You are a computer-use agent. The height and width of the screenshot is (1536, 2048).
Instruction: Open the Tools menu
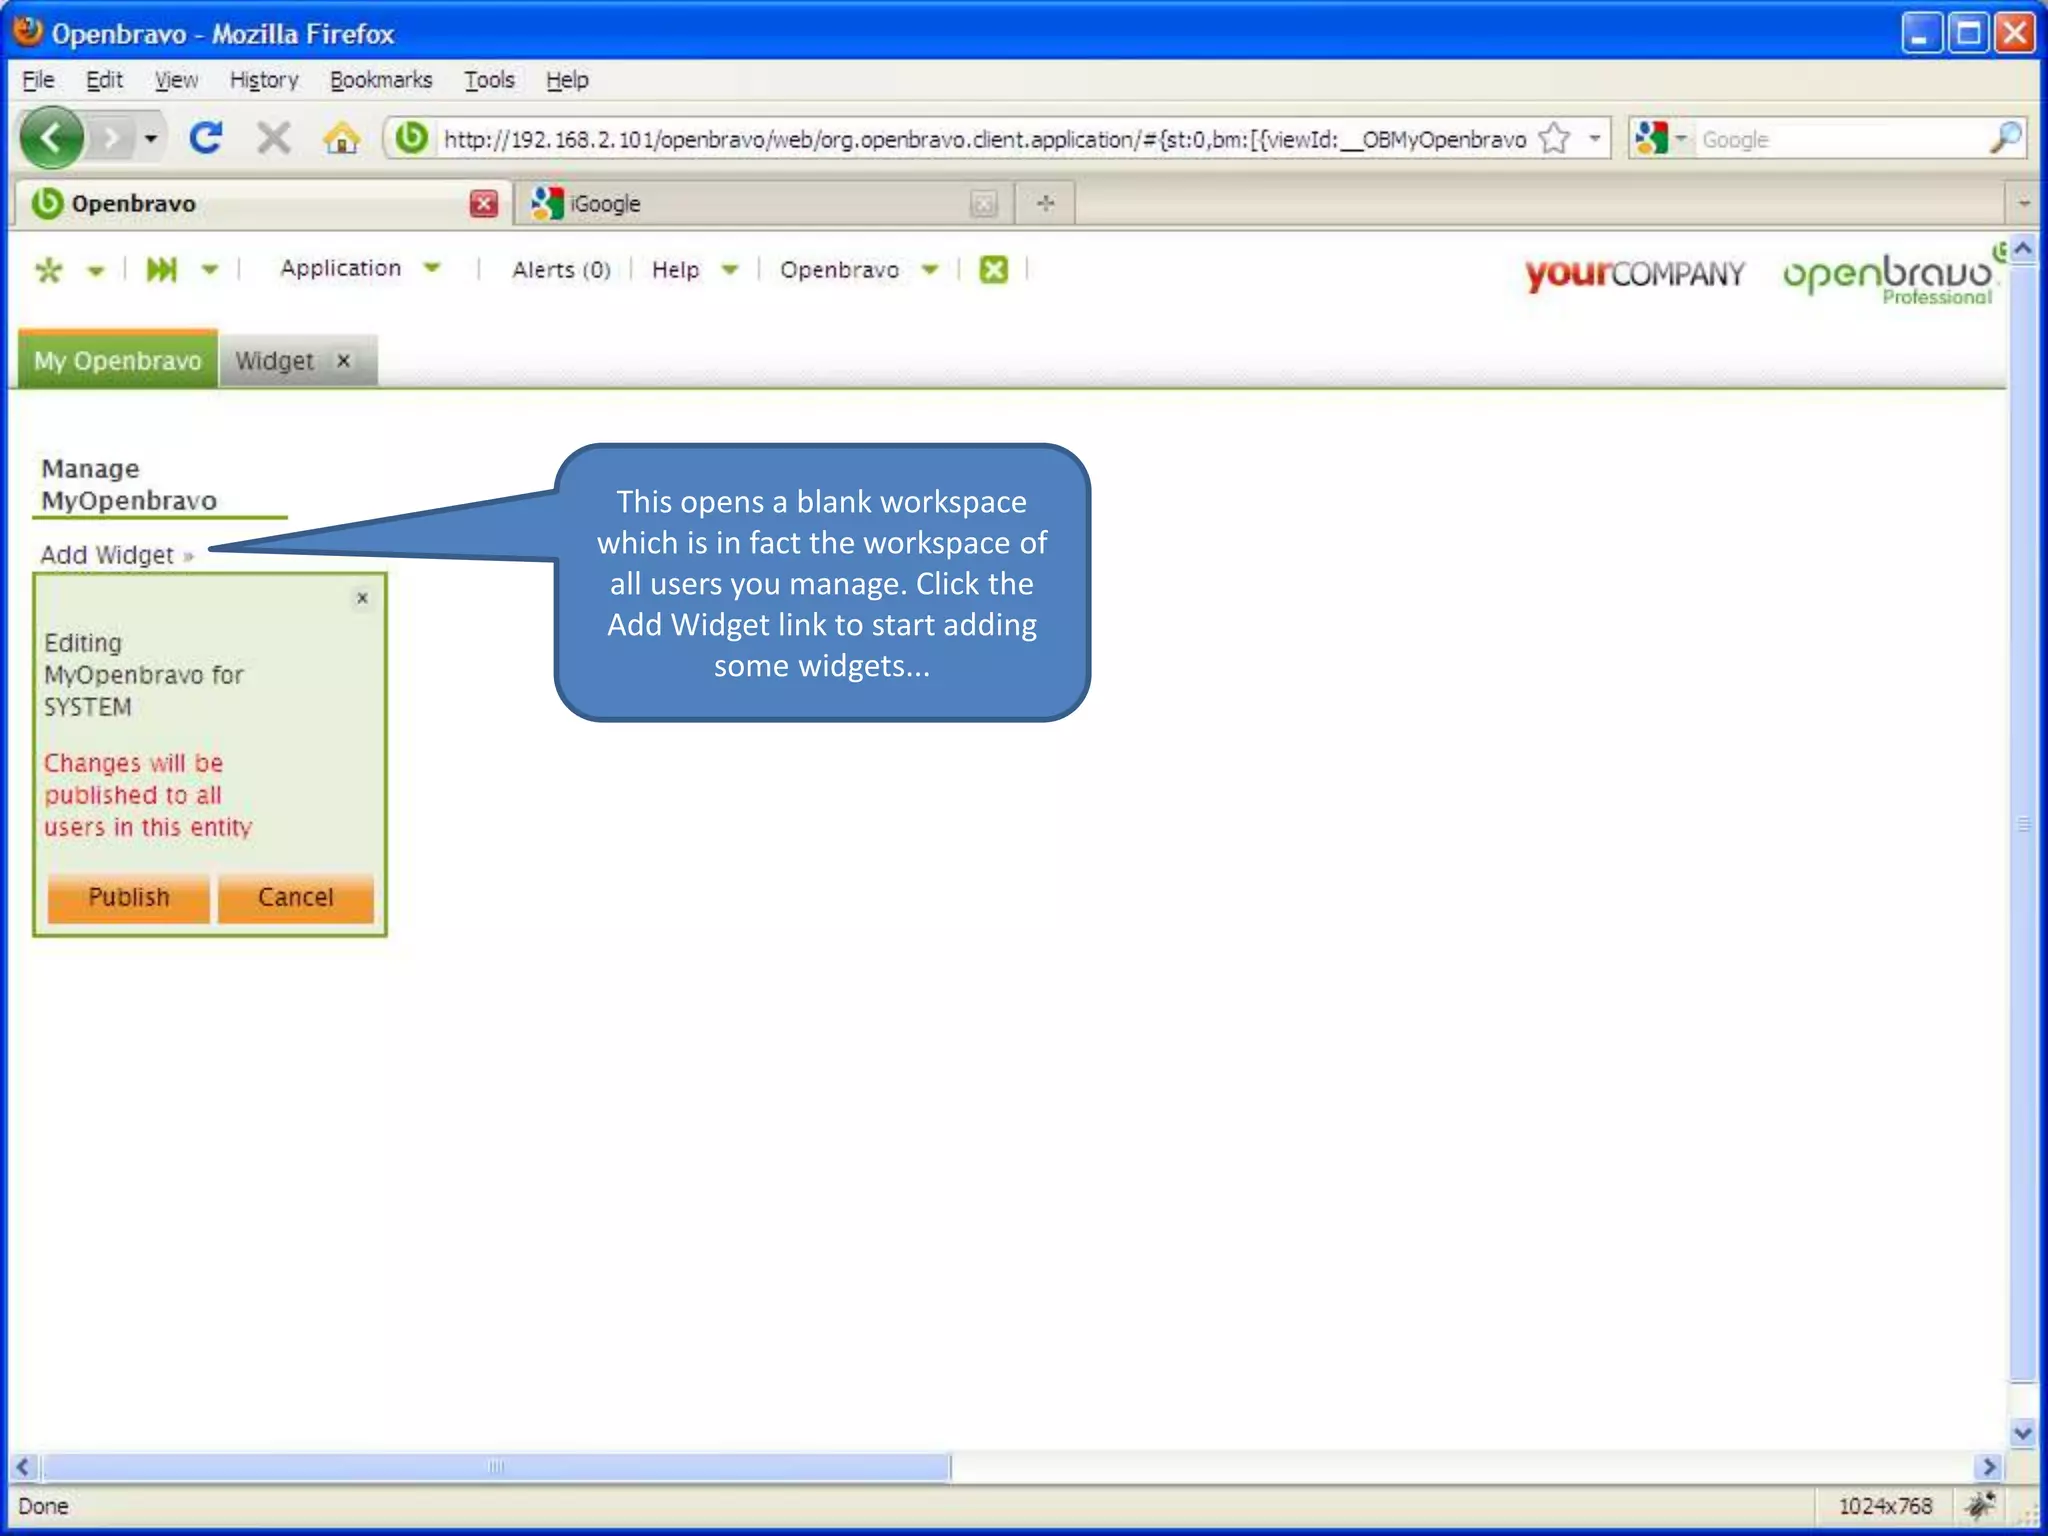(489, 80)
